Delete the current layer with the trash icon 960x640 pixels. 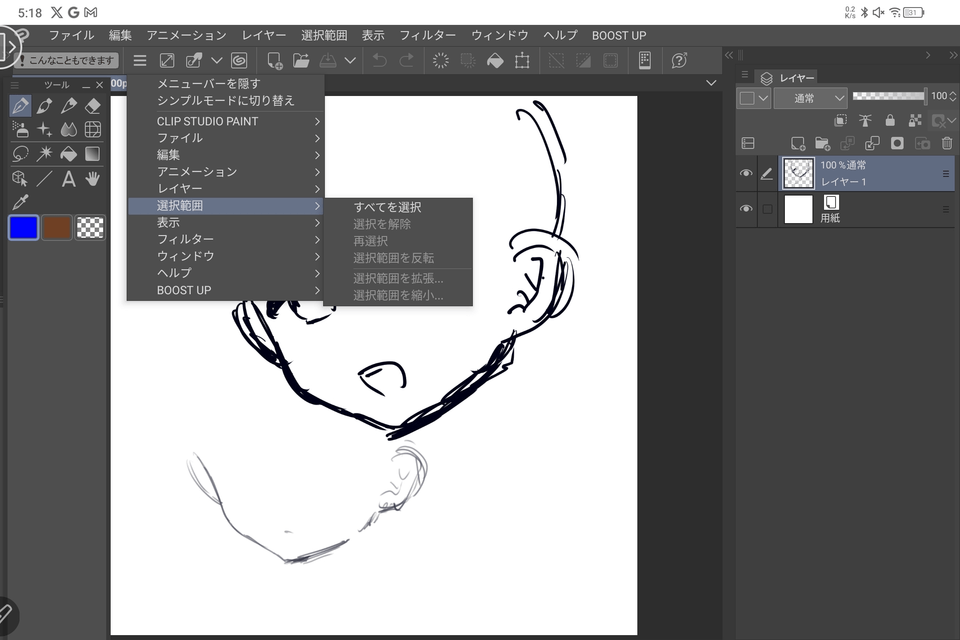tap(947, 143)
